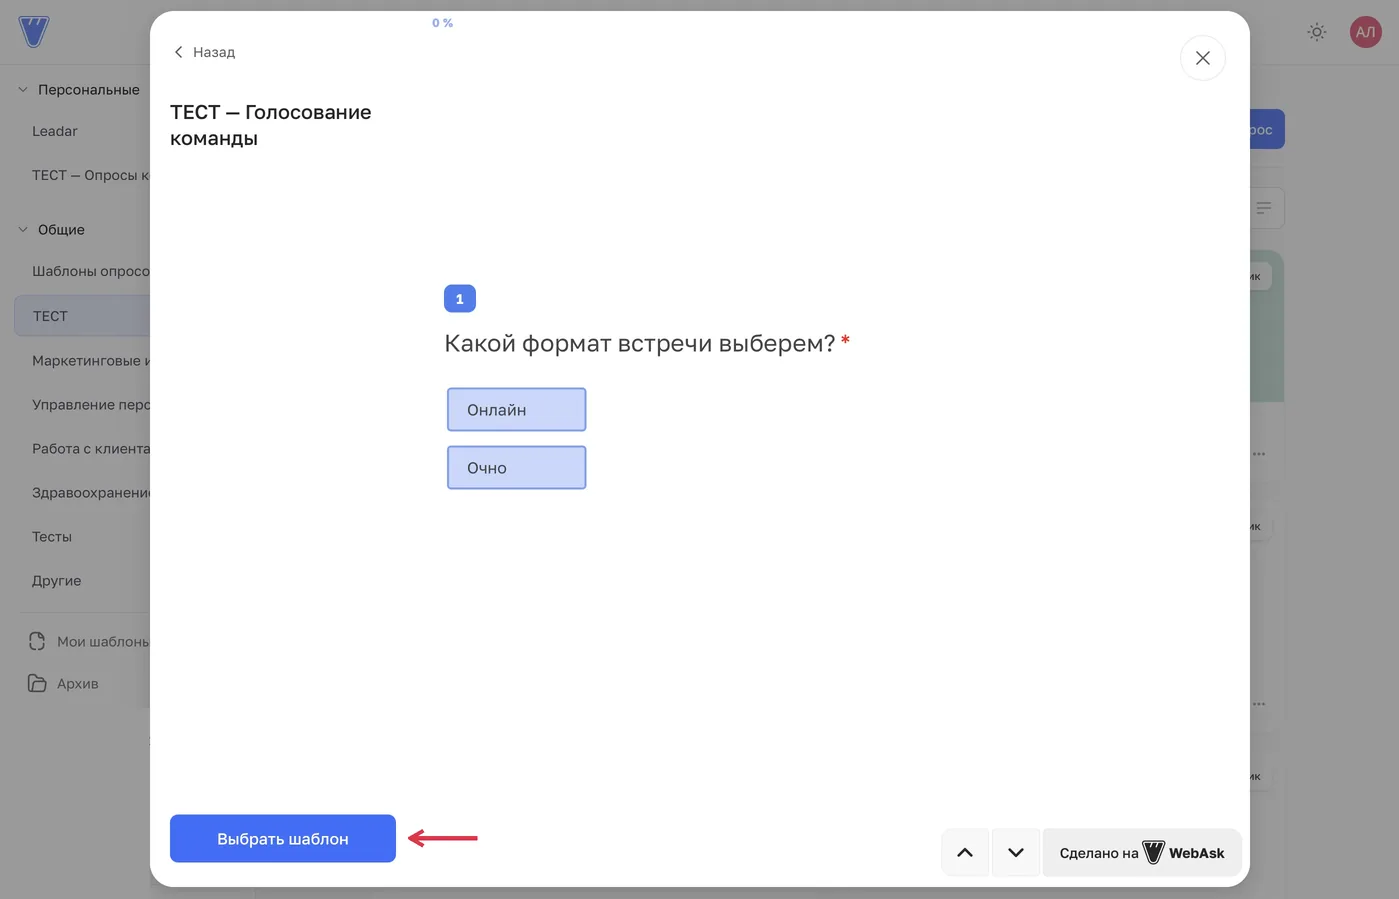The width and height of the screenshot is (1399, 899).
Task: Collapse the Персональные section
Action: point(23,90)
